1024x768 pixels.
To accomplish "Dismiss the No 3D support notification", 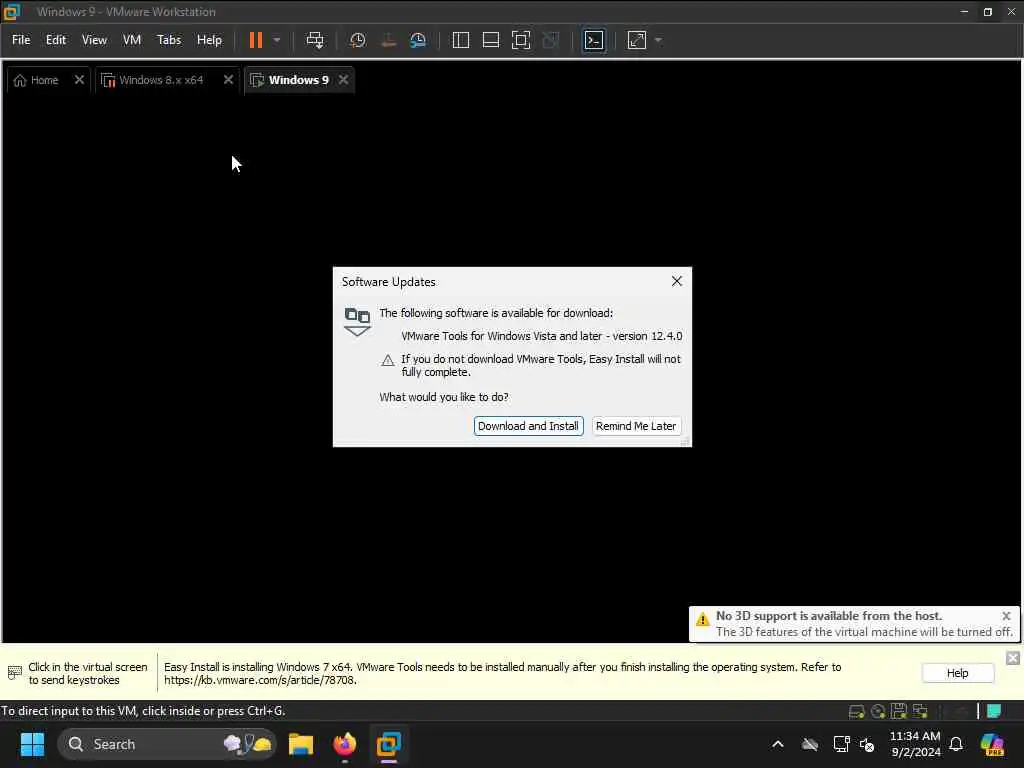I will [x=1006, y=616].
